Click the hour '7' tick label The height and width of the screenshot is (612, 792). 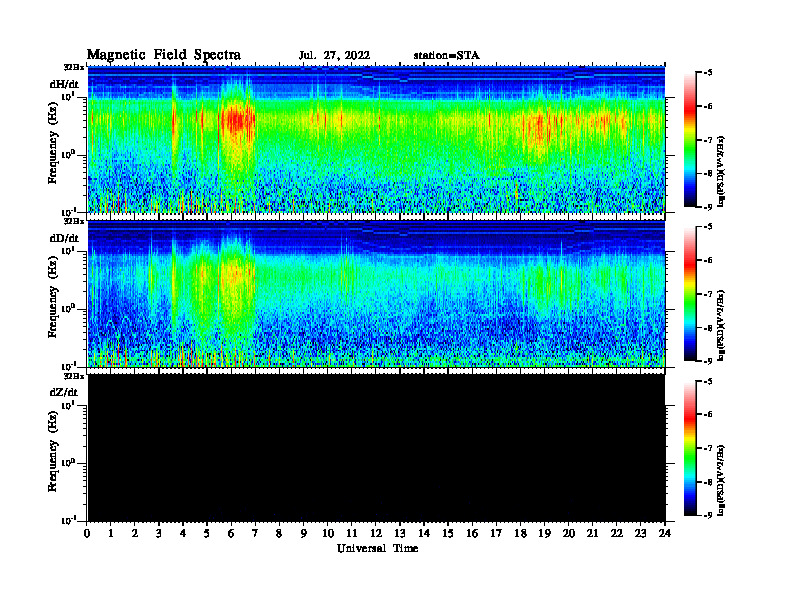[x=255, y=534]
